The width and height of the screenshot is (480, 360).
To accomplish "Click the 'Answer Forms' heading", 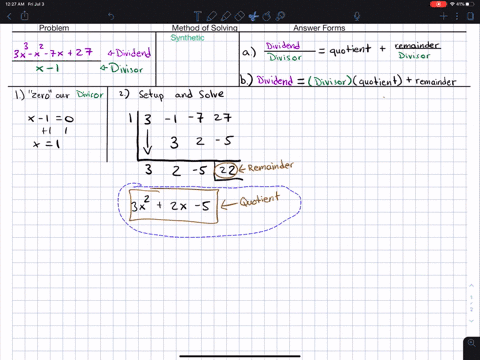I will click(x=319, y=28).
